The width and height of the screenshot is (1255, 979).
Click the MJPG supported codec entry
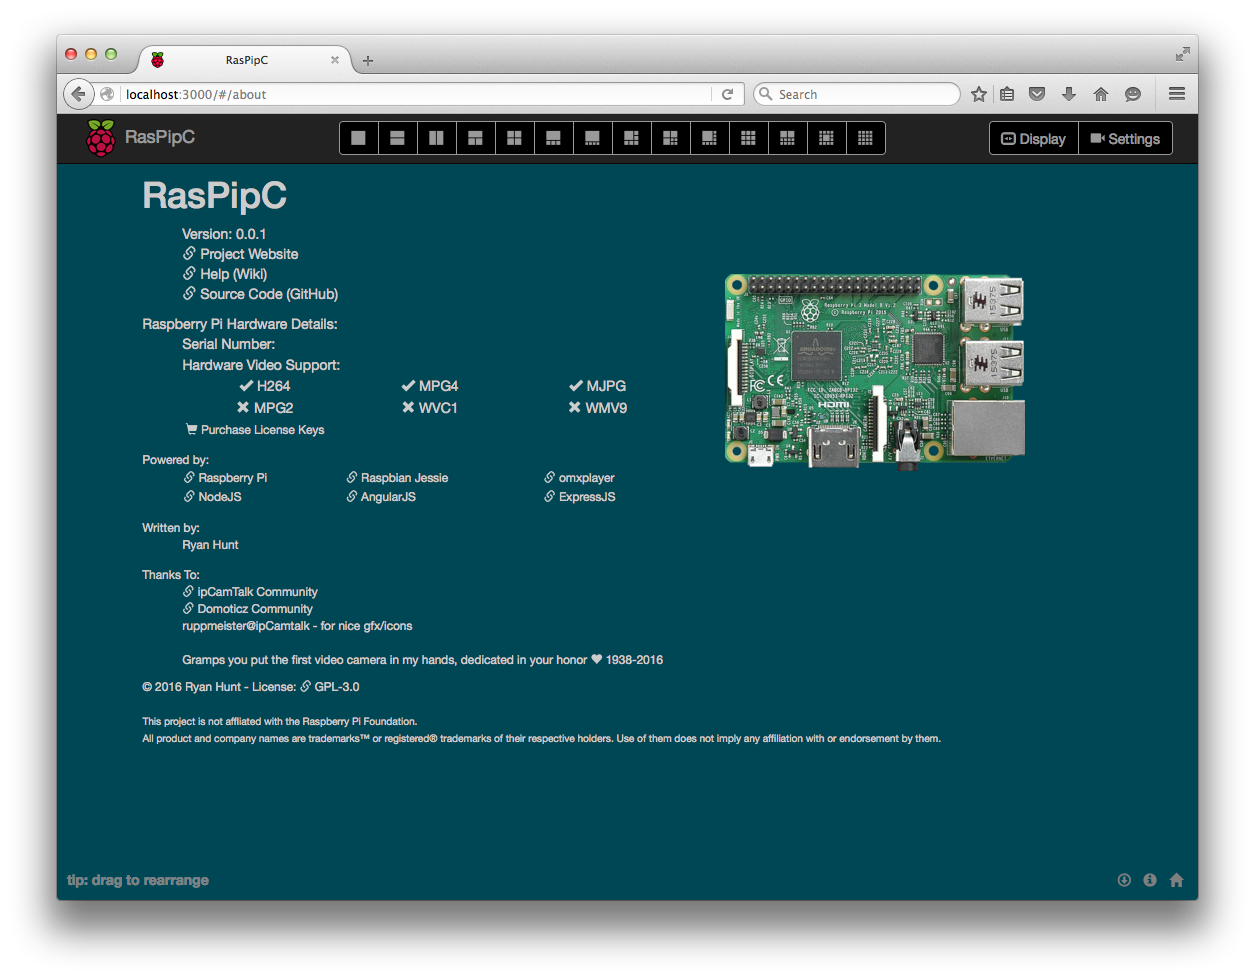pos(598,386)
